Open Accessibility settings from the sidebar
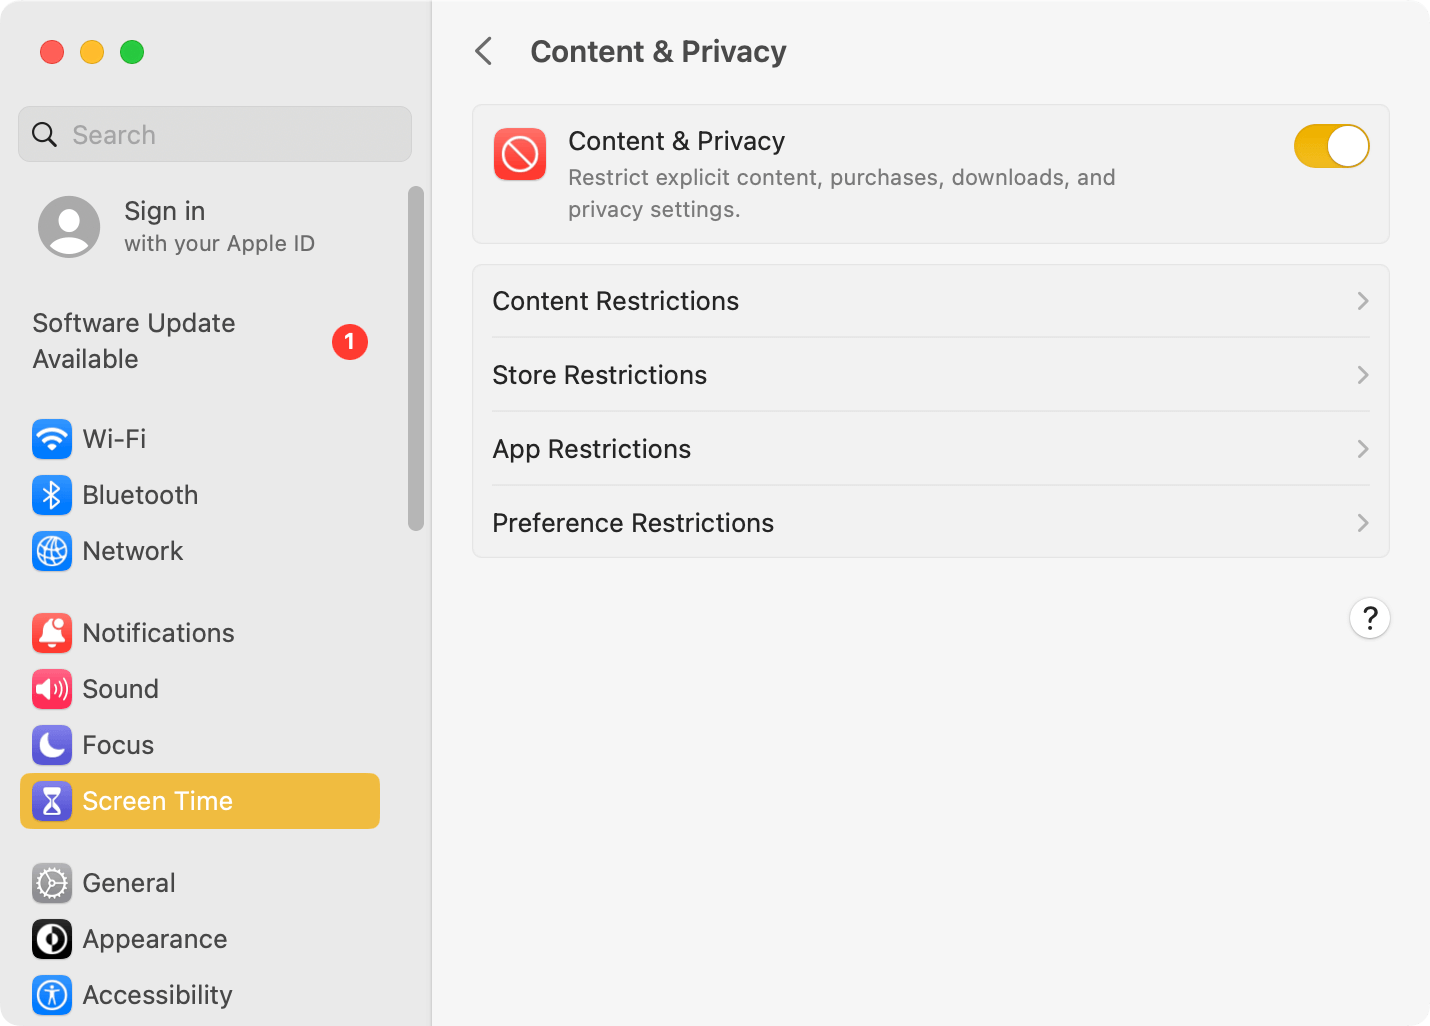Image resolution: width=1430 pixels, height=1026 pixels. point(52,995)
